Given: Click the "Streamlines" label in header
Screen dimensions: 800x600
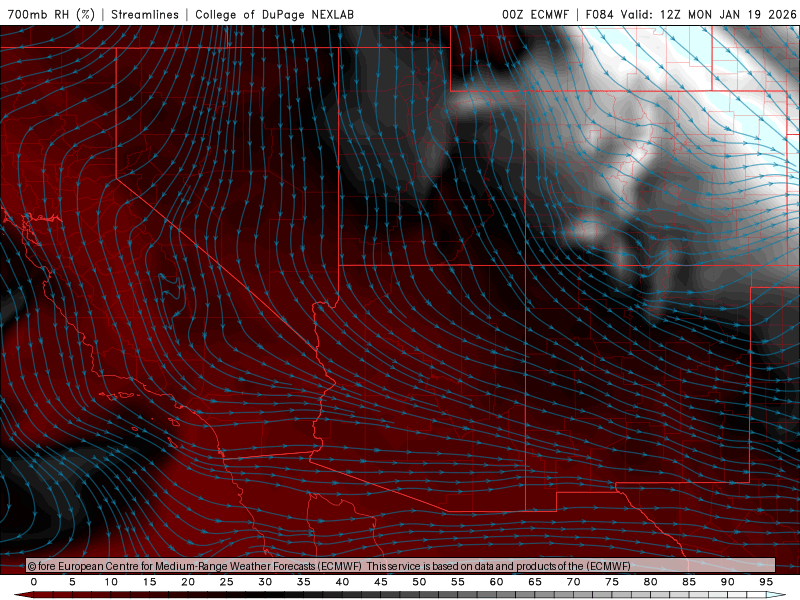Looking at the screenshot, I should click(145, 14).
